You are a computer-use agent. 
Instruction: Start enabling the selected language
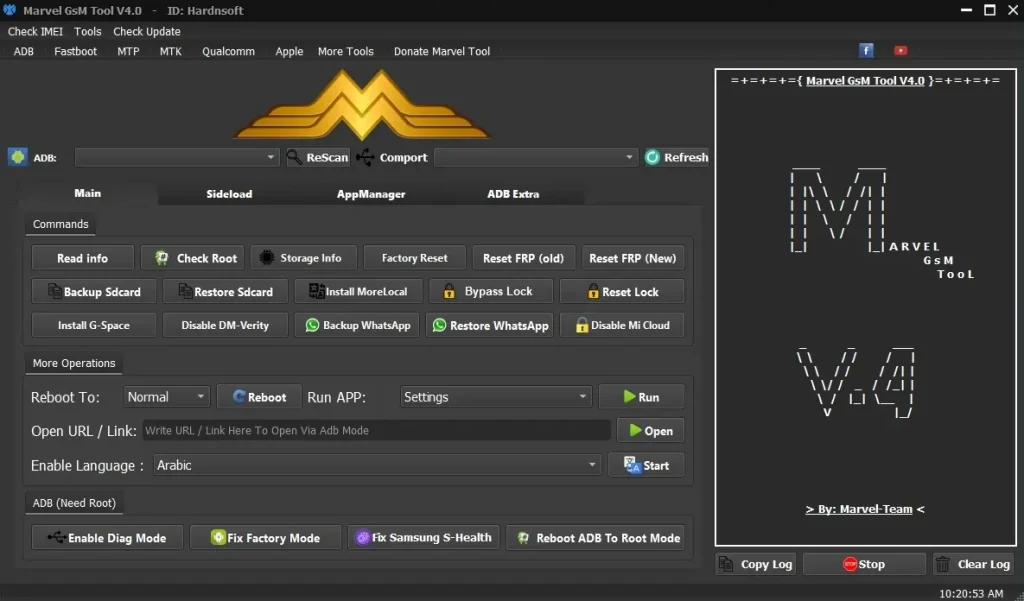pos(646,465)
